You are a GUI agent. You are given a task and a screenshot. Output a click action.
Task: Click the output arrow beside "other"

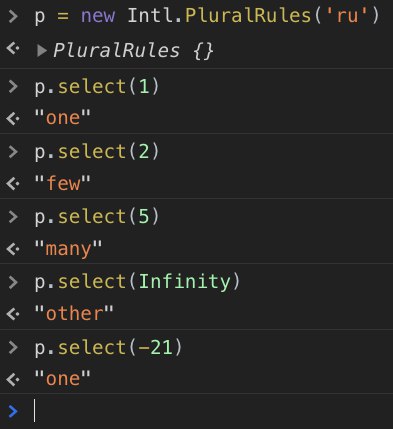click(x=13, y=314)
